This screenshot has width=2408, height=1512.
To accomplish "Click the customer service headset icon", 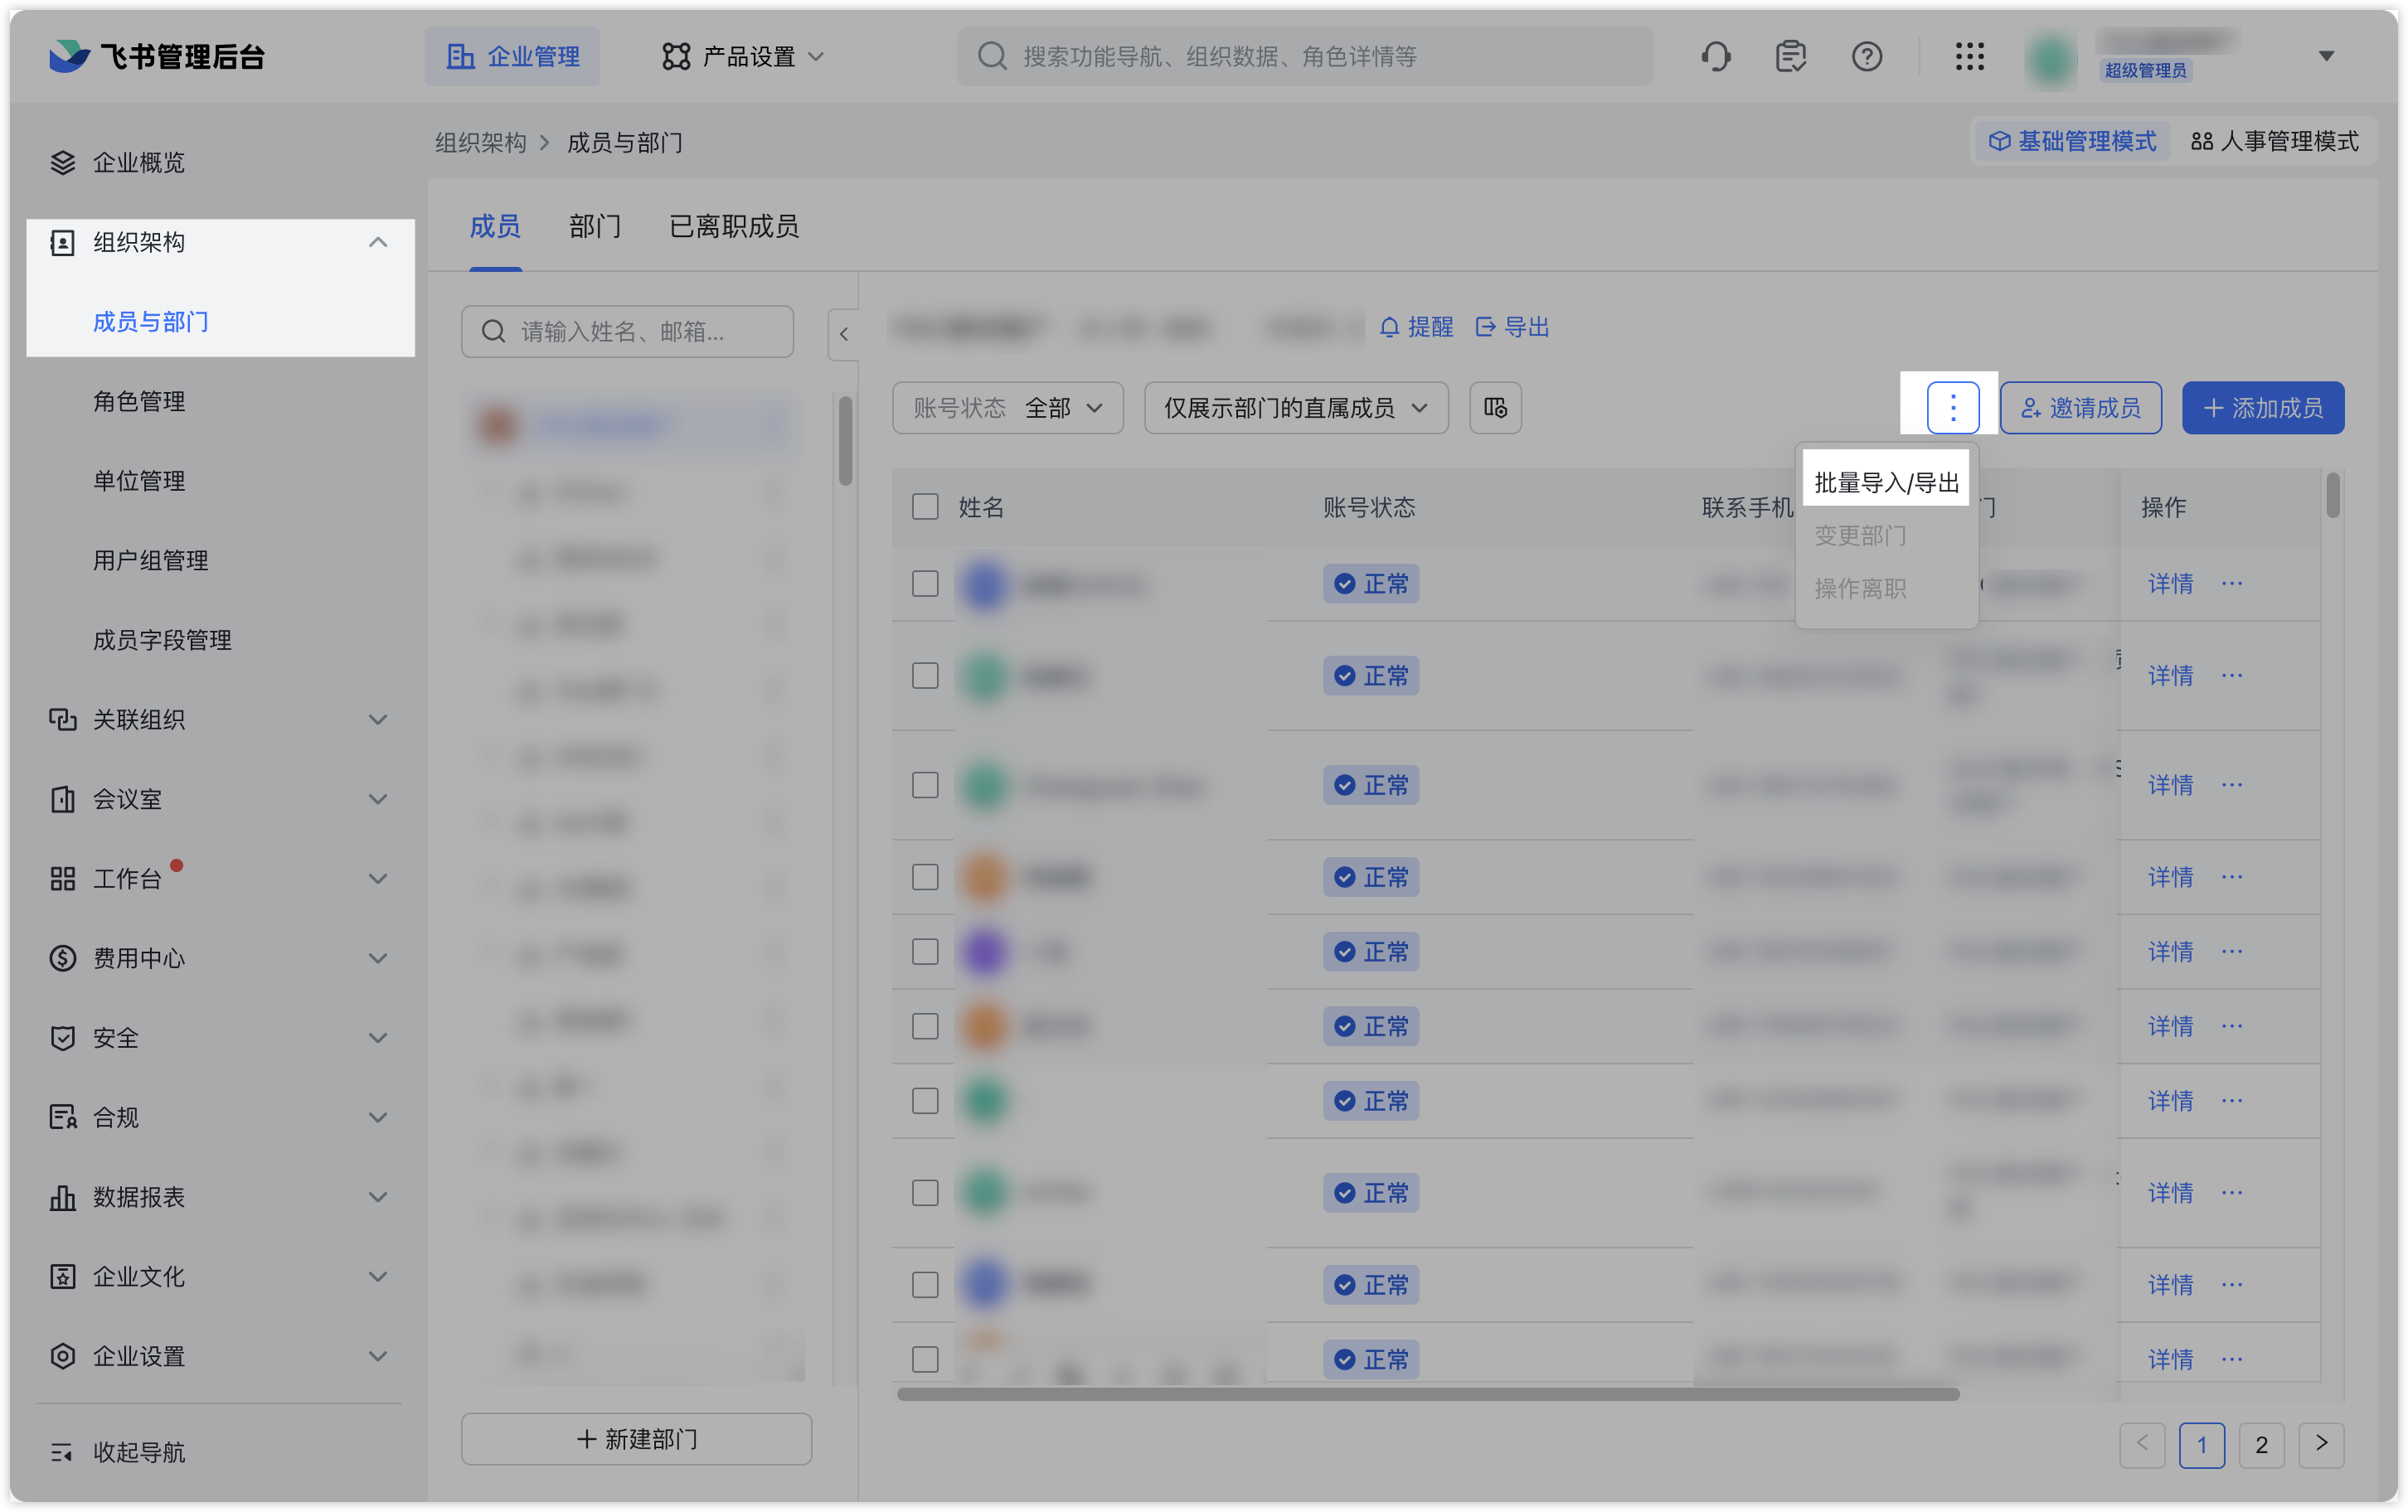I will click(1715, 57).
